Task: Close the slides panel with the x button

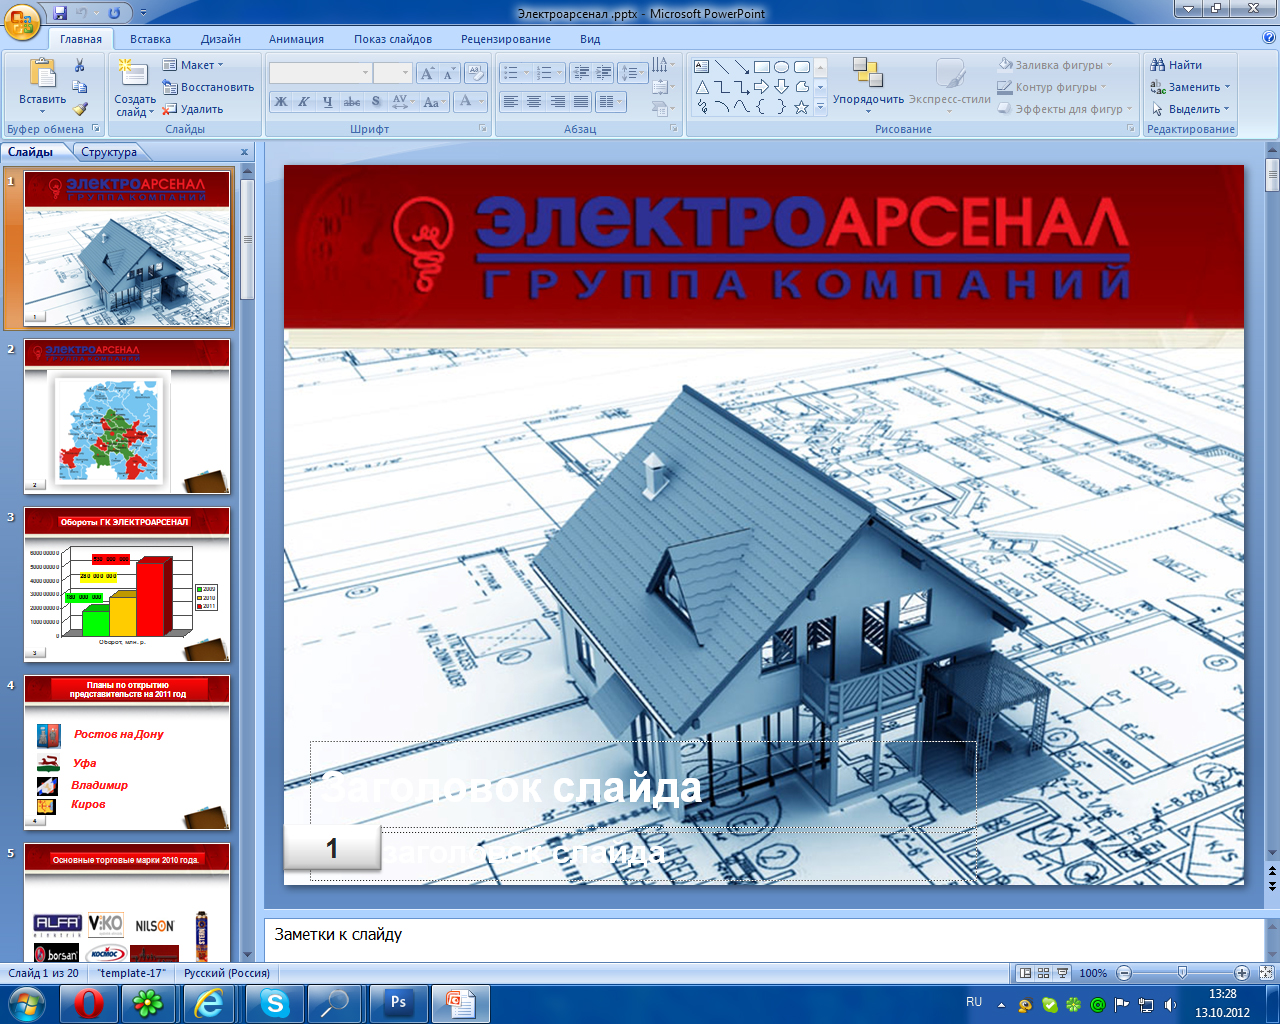Action: tap(244, 152)
